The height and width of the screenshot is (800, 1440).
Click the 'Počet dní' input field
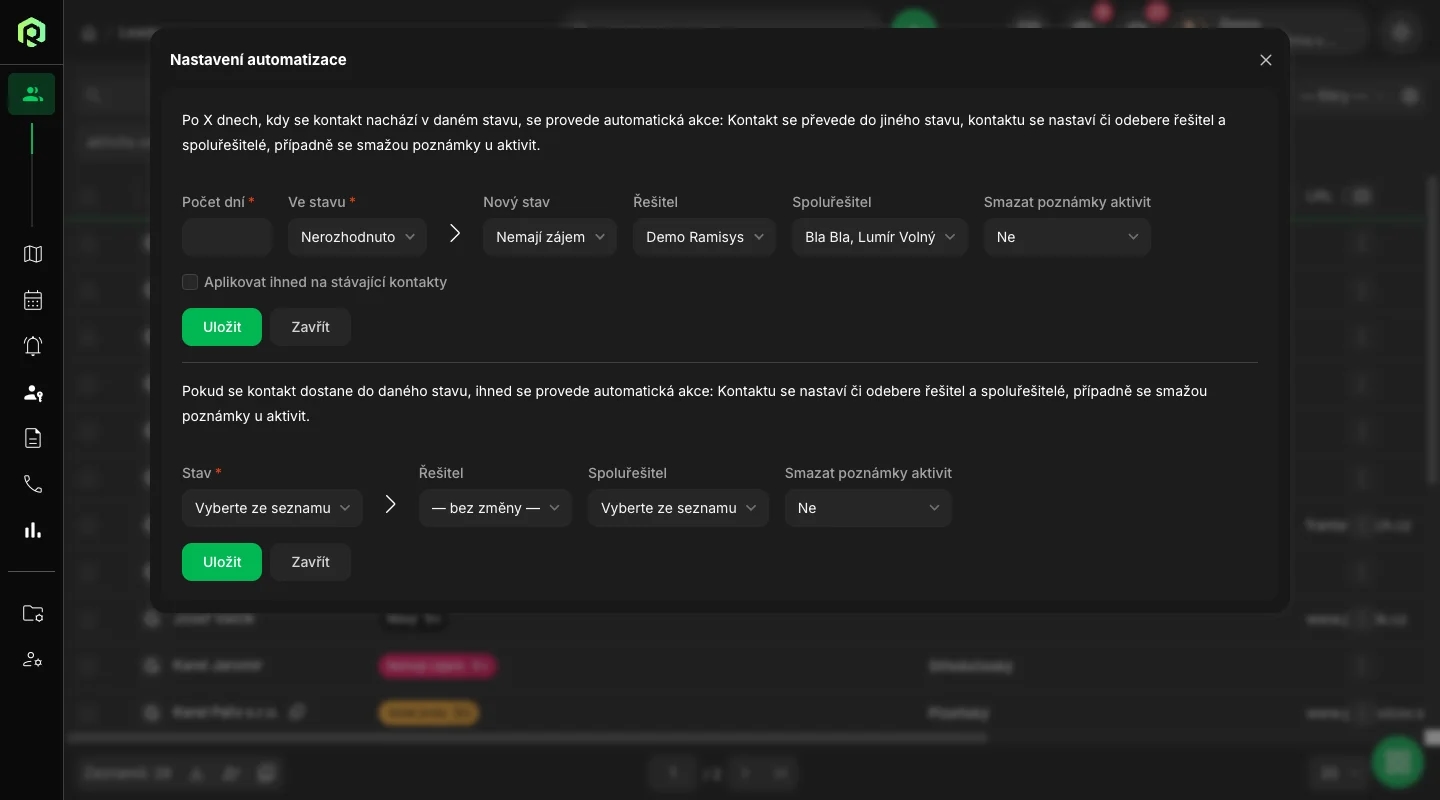(227, 237)
